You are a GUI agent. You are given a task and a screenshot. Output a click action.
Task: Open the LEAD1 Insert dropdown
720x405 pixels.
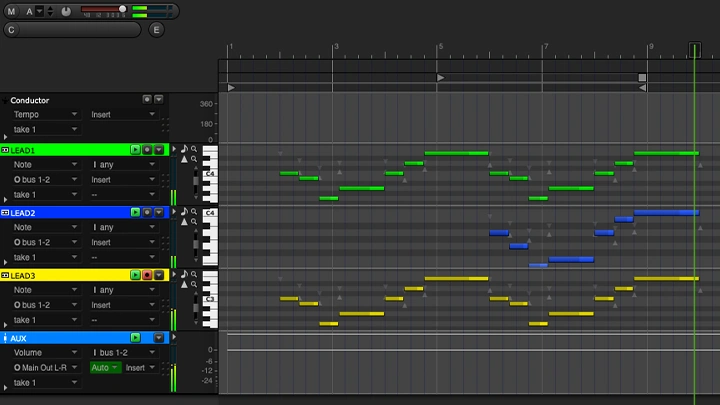(123, 180)
